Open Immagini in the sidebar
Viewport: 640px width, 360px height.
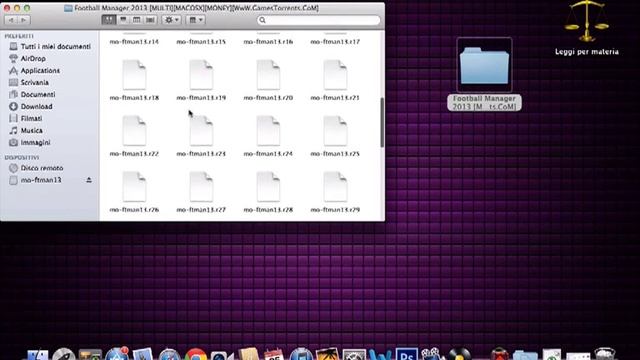tap(30, 142)
